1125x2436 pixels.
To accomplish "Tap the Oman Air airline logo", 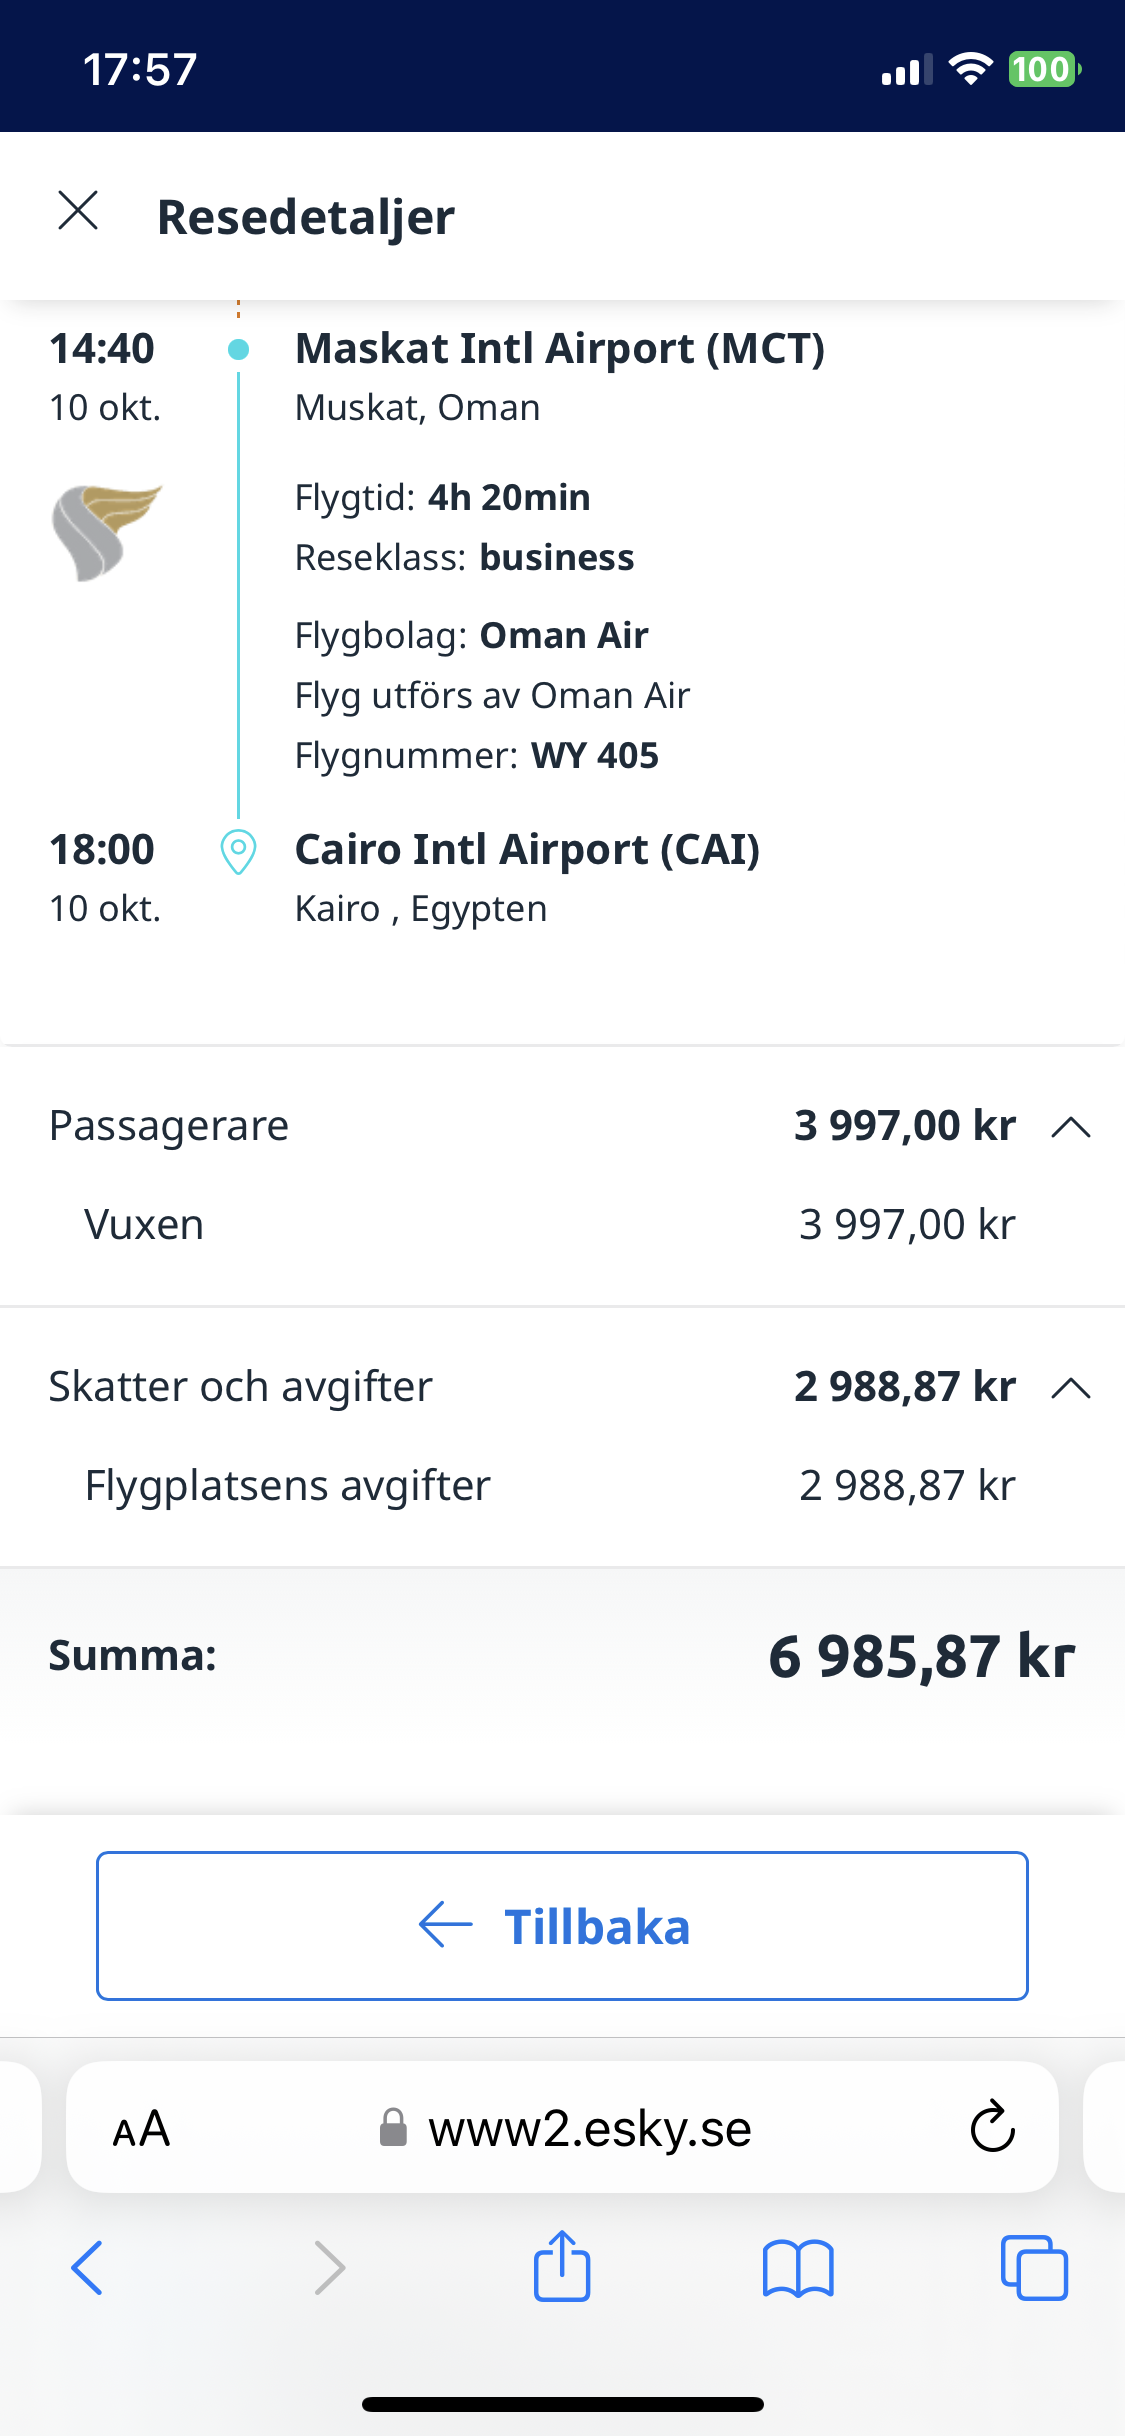I will [106, 532].
